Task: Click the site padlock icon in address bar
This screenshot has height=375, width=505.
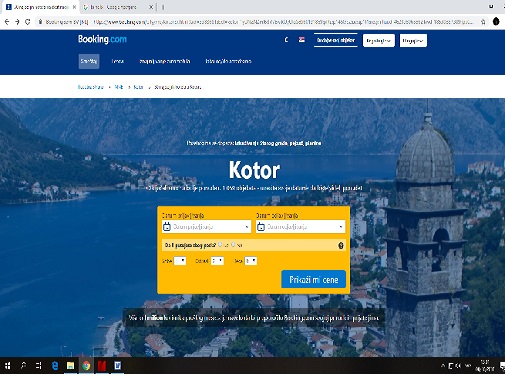Action: point(40,22)
